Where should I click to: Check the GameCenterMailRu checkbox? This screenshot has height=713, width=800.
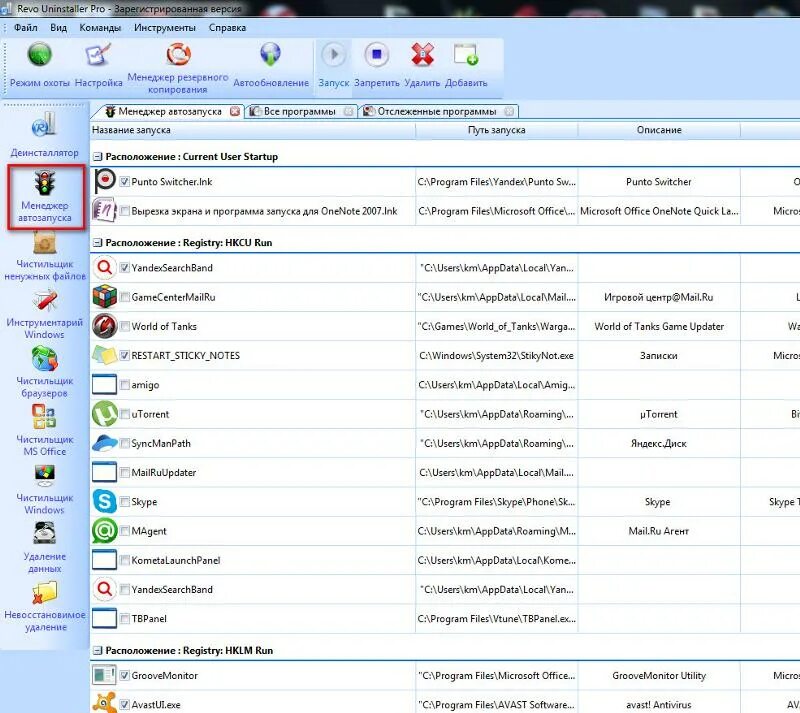coord(124,297)
